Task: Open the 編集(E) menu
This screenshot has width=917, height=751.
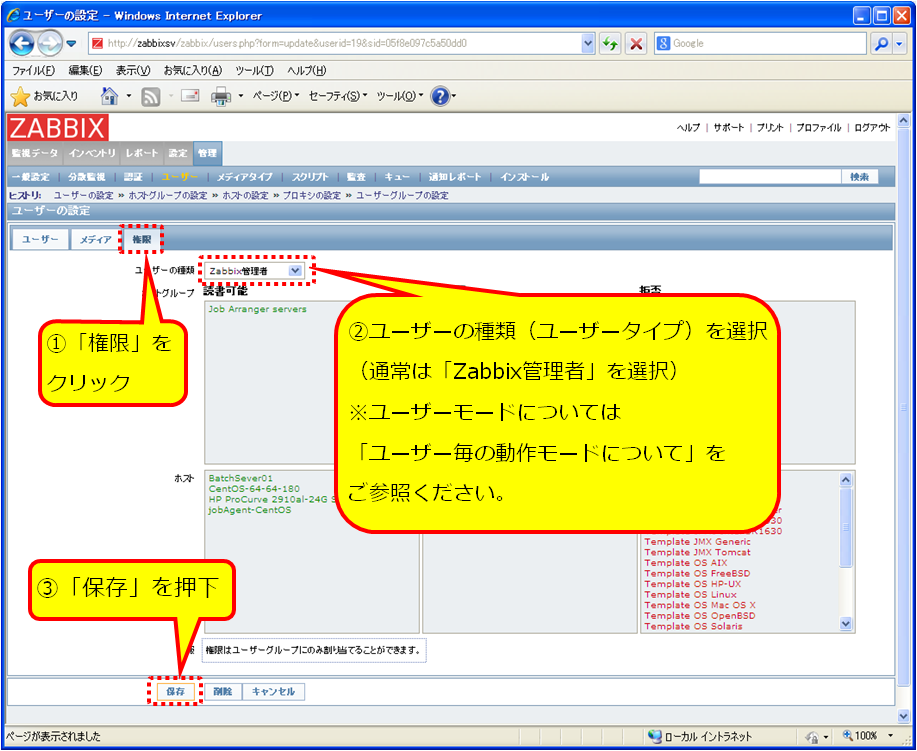Action: pos(85,71)
